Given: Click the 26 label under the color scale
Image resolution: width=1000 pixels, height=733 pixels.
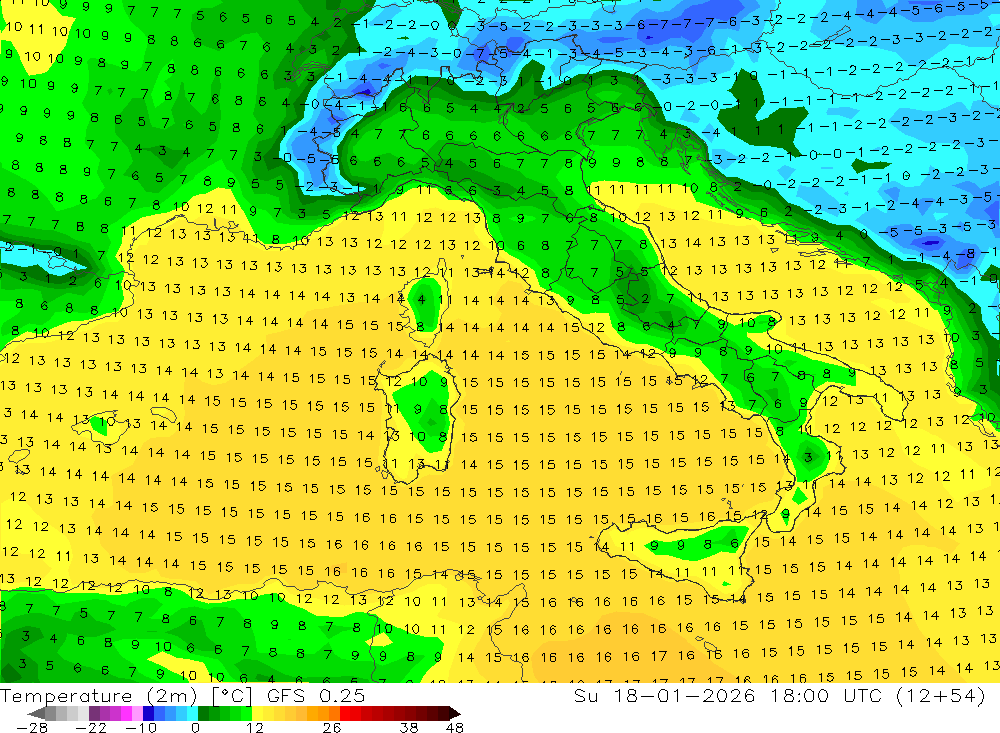Looking at the screenshot, I should pos(332,727).
